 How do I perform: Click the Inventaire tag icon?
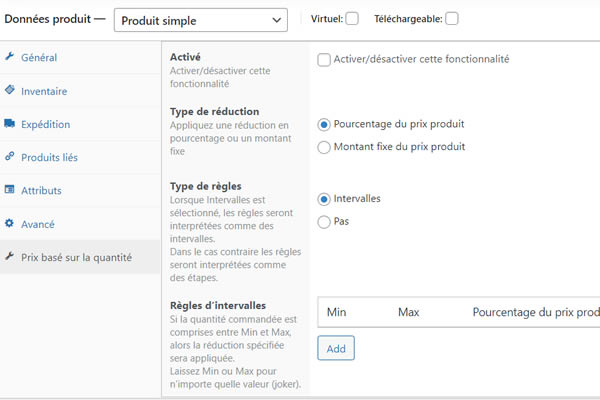coord(10,90)
